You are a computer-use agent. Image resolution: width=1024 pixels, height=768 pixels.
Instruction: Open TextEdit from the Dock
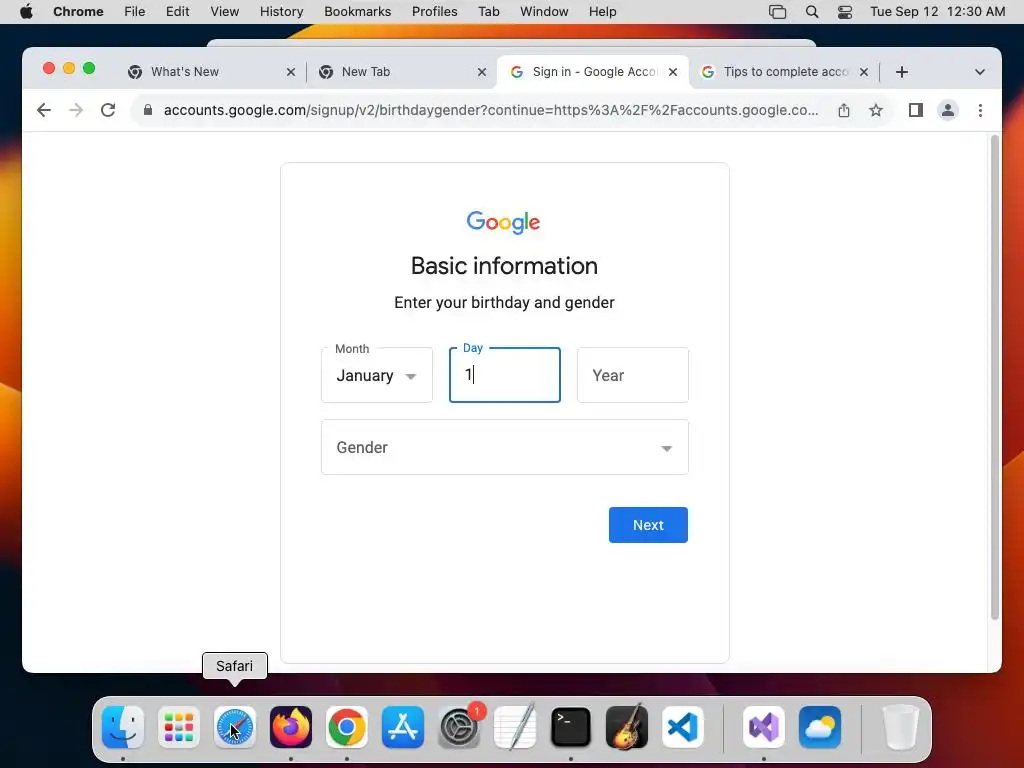coord(515,727)
